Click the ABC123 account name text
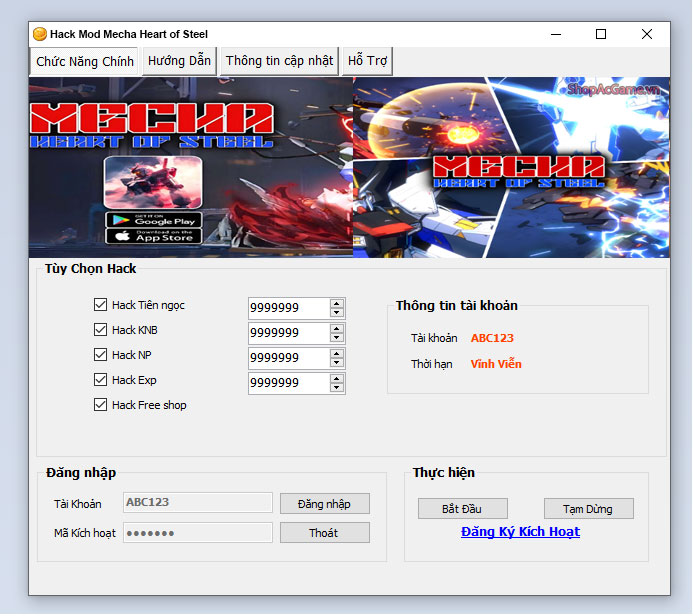Image resolution: width=693 pixels, height=616 pixels. (x=492, y=338)
